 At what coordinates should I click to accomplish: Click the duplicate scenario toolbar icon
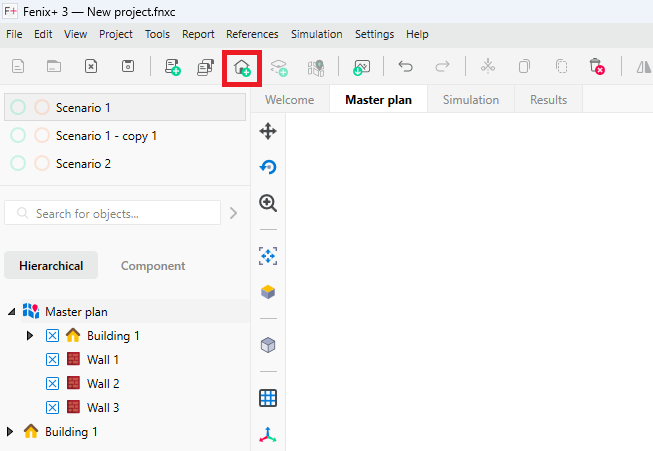coord(205,67)
